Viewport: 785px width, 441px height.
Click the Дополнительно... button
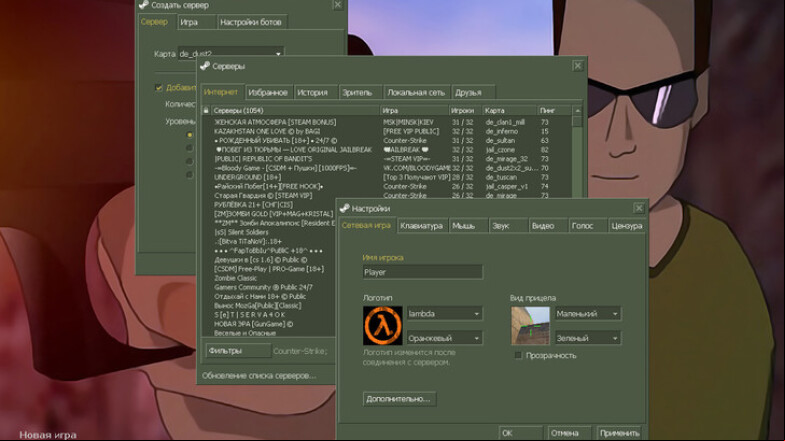click(x=399, y=399)
